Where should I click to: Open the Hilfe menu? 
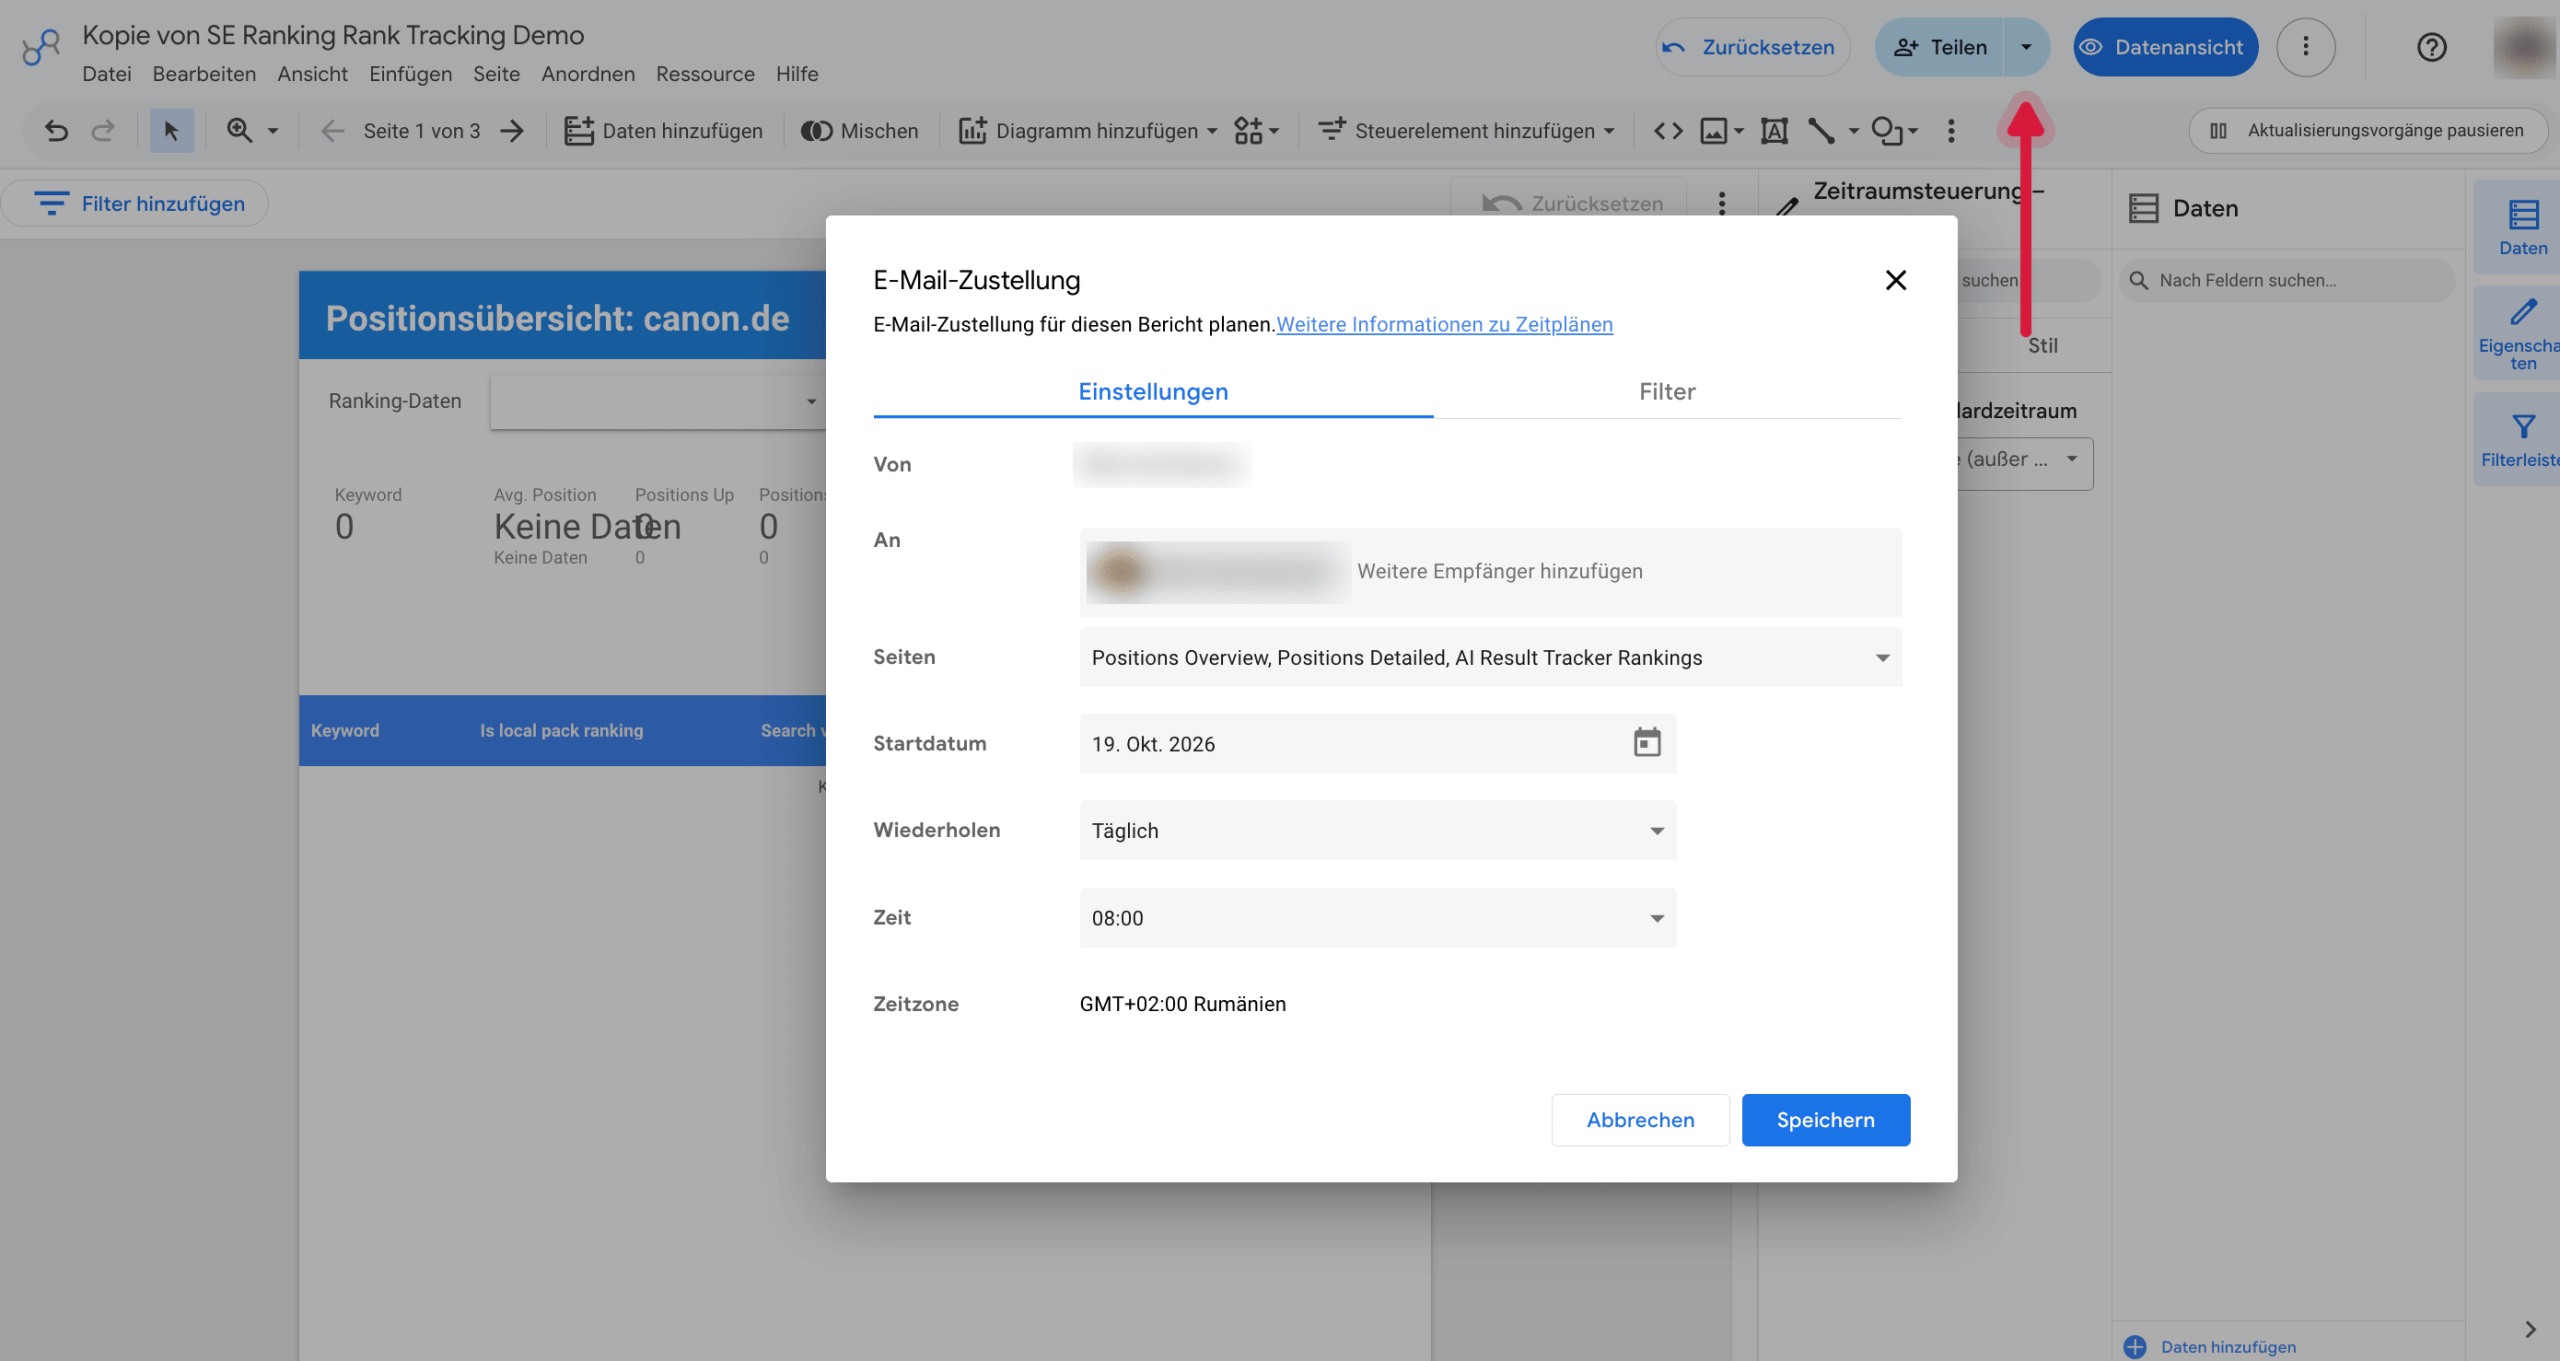797,74
